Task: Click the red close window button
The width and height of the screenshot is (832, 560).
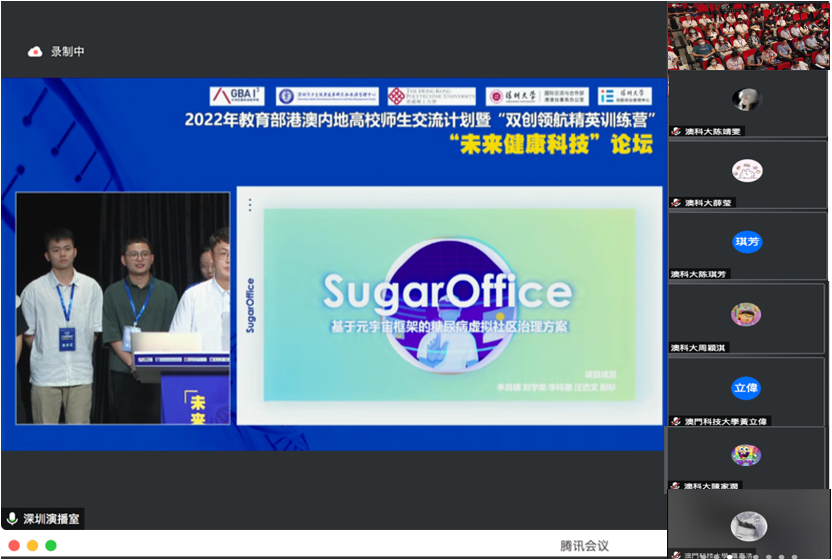Action: [14, 545]
